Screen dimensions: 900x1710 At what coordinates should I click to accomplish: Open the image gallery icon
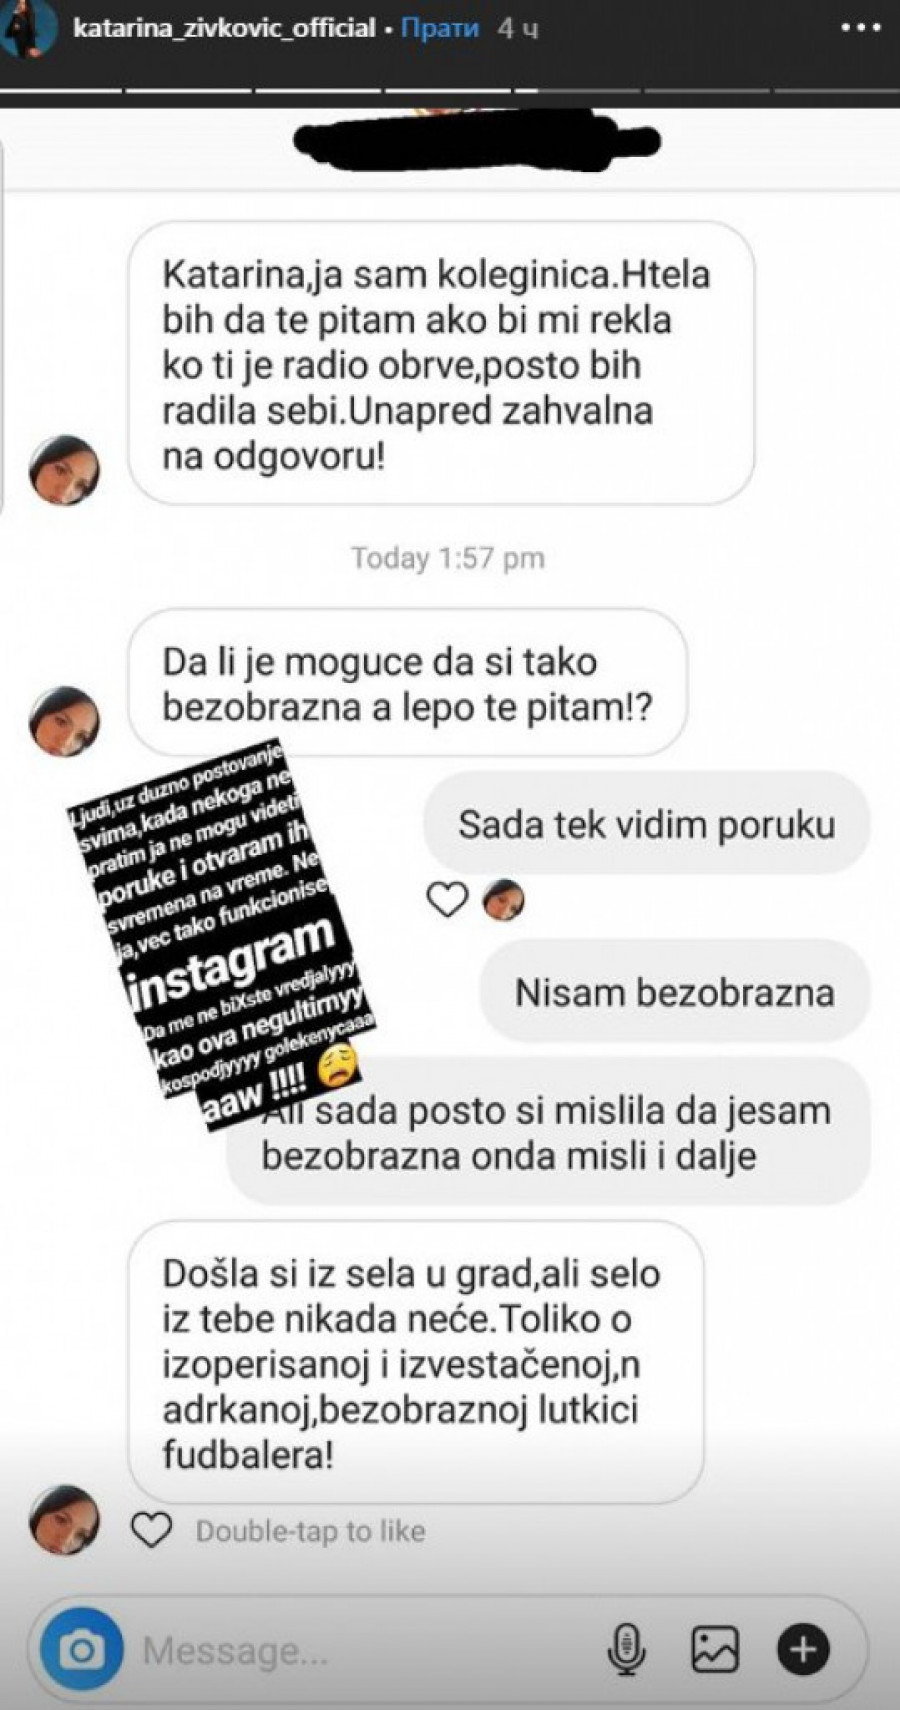tap(715, 1650)
